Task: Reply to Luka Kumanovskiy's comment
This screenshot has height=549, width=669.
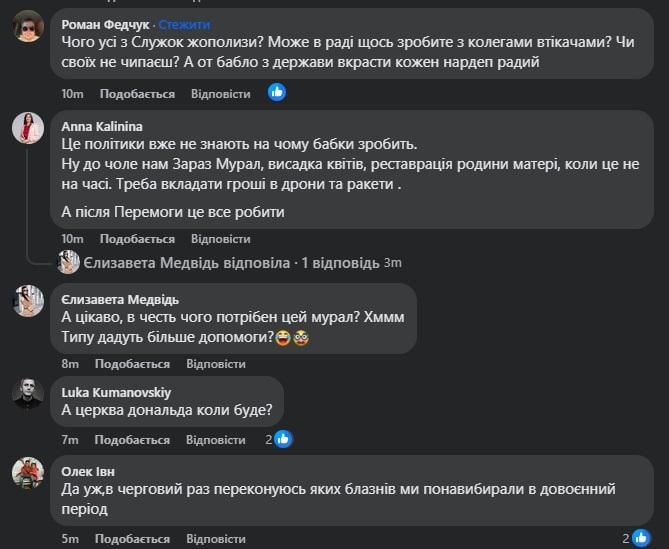Action: [215, 440]
